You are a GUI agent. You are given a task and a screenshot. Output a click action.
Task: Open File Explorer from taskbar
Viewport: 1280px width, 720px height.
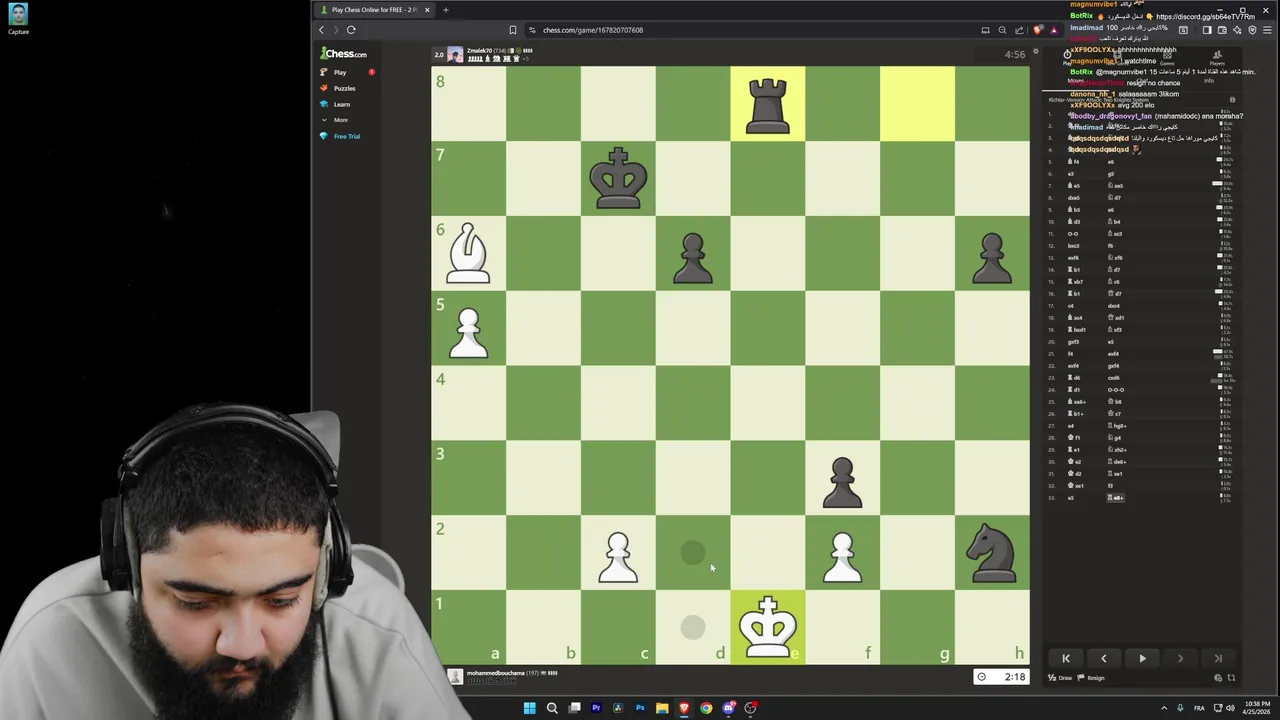pos(662,708)
